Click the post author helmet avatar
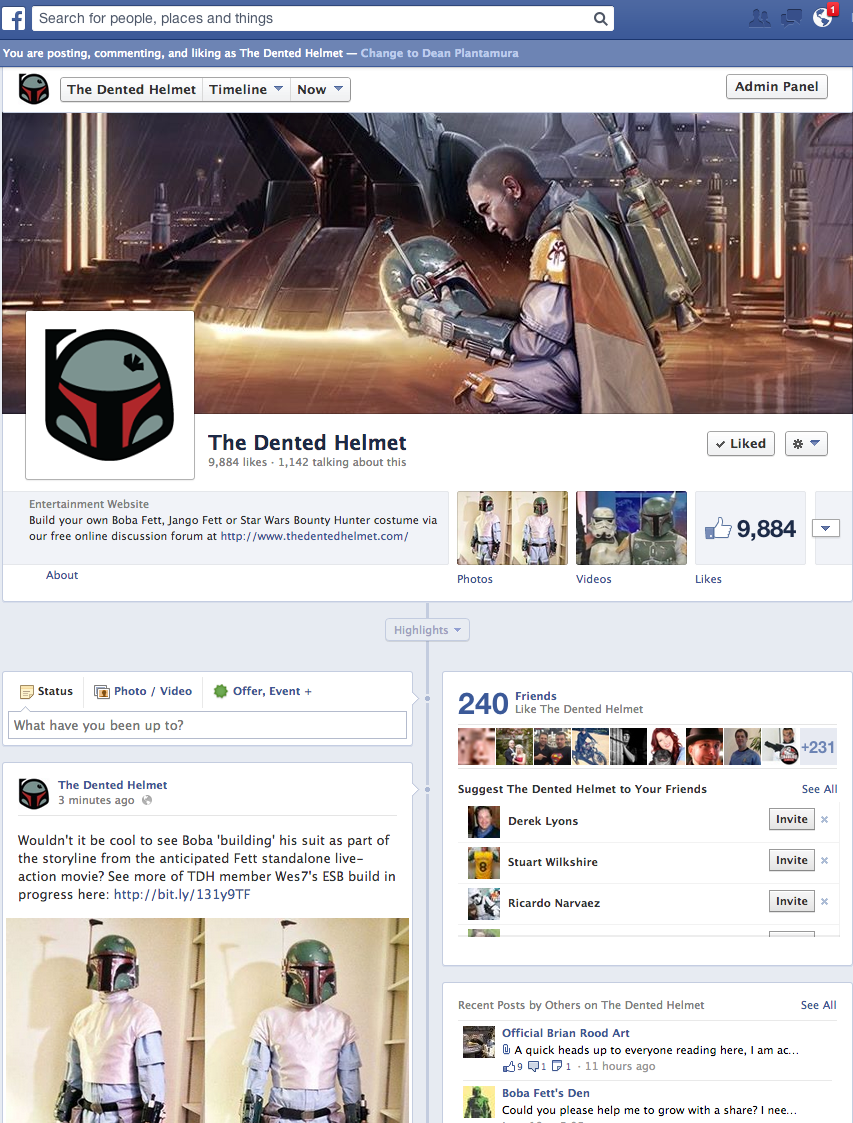This screenshot has width=853, height=1123. (34, 794)
